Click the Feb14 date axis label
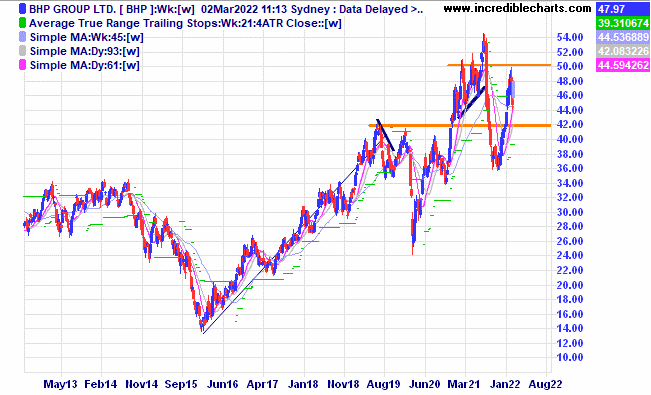Viewport: 651px width, 395px height. point(101,385)
